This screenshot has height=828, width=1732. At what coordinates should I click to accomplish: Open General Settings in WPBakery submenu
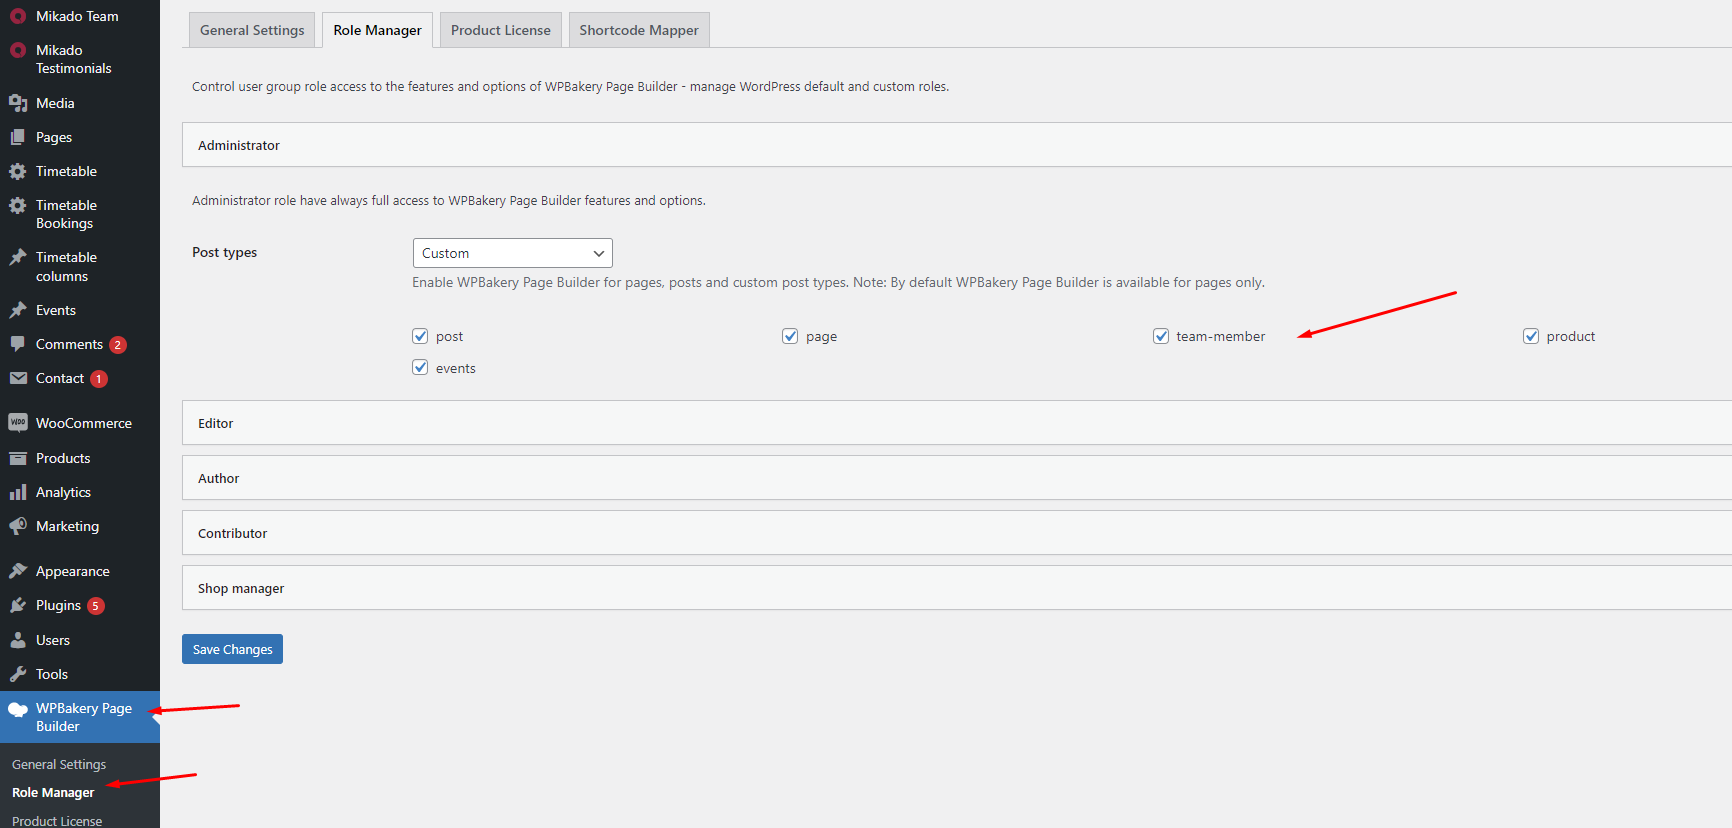tap(59, 764)
